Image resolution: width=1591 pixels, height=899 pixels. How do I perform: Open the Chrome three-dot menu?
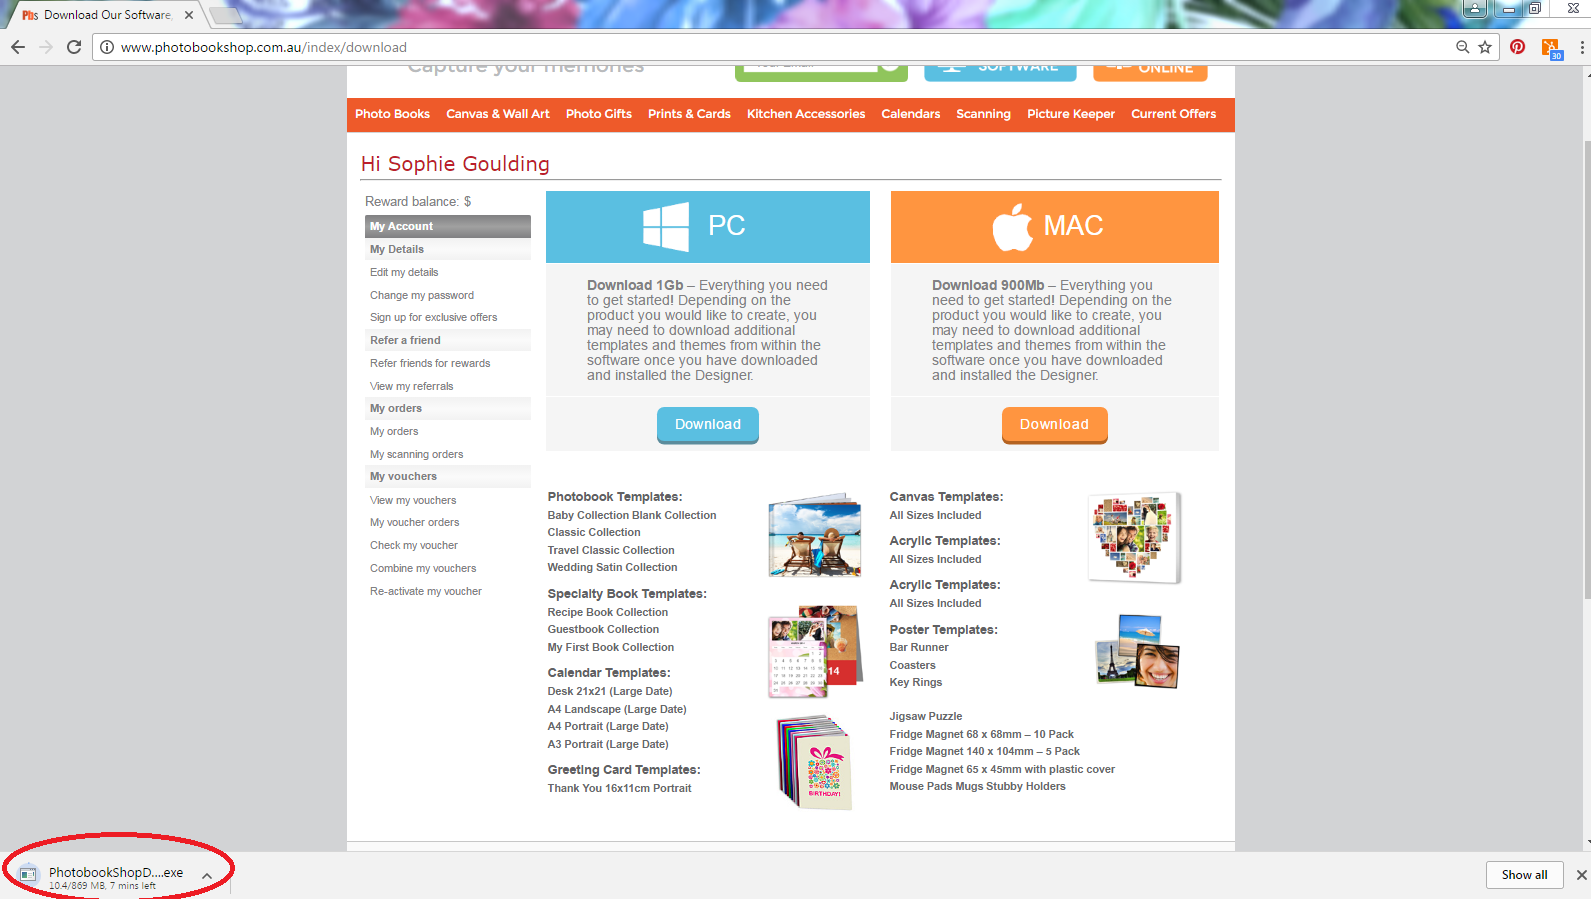pyautogui.click(x=1581, y=47)
